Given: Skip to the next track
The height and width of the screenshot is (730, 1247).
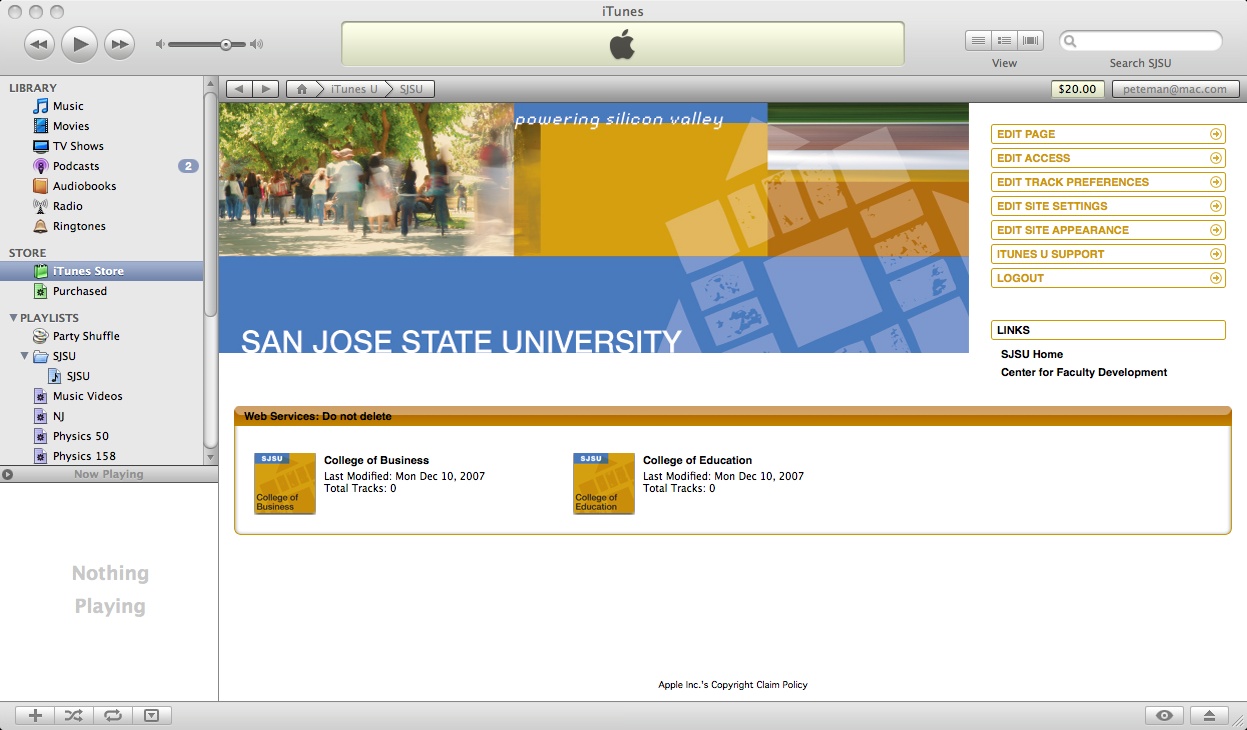Looking at the screenshot, I should coord(120,44).
